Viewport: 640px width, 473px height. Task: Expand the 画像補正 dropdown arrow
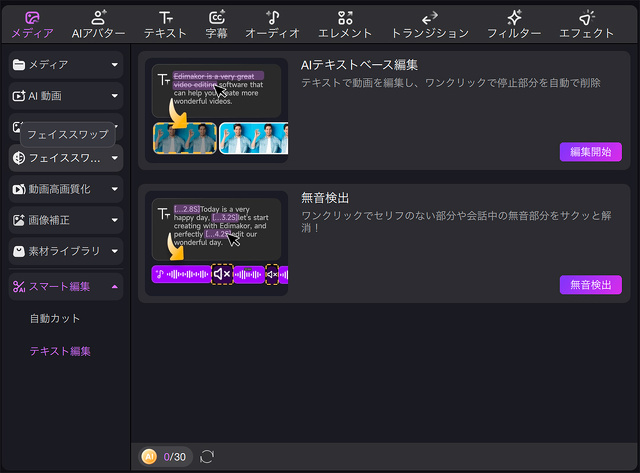click(x=115, y=220)
